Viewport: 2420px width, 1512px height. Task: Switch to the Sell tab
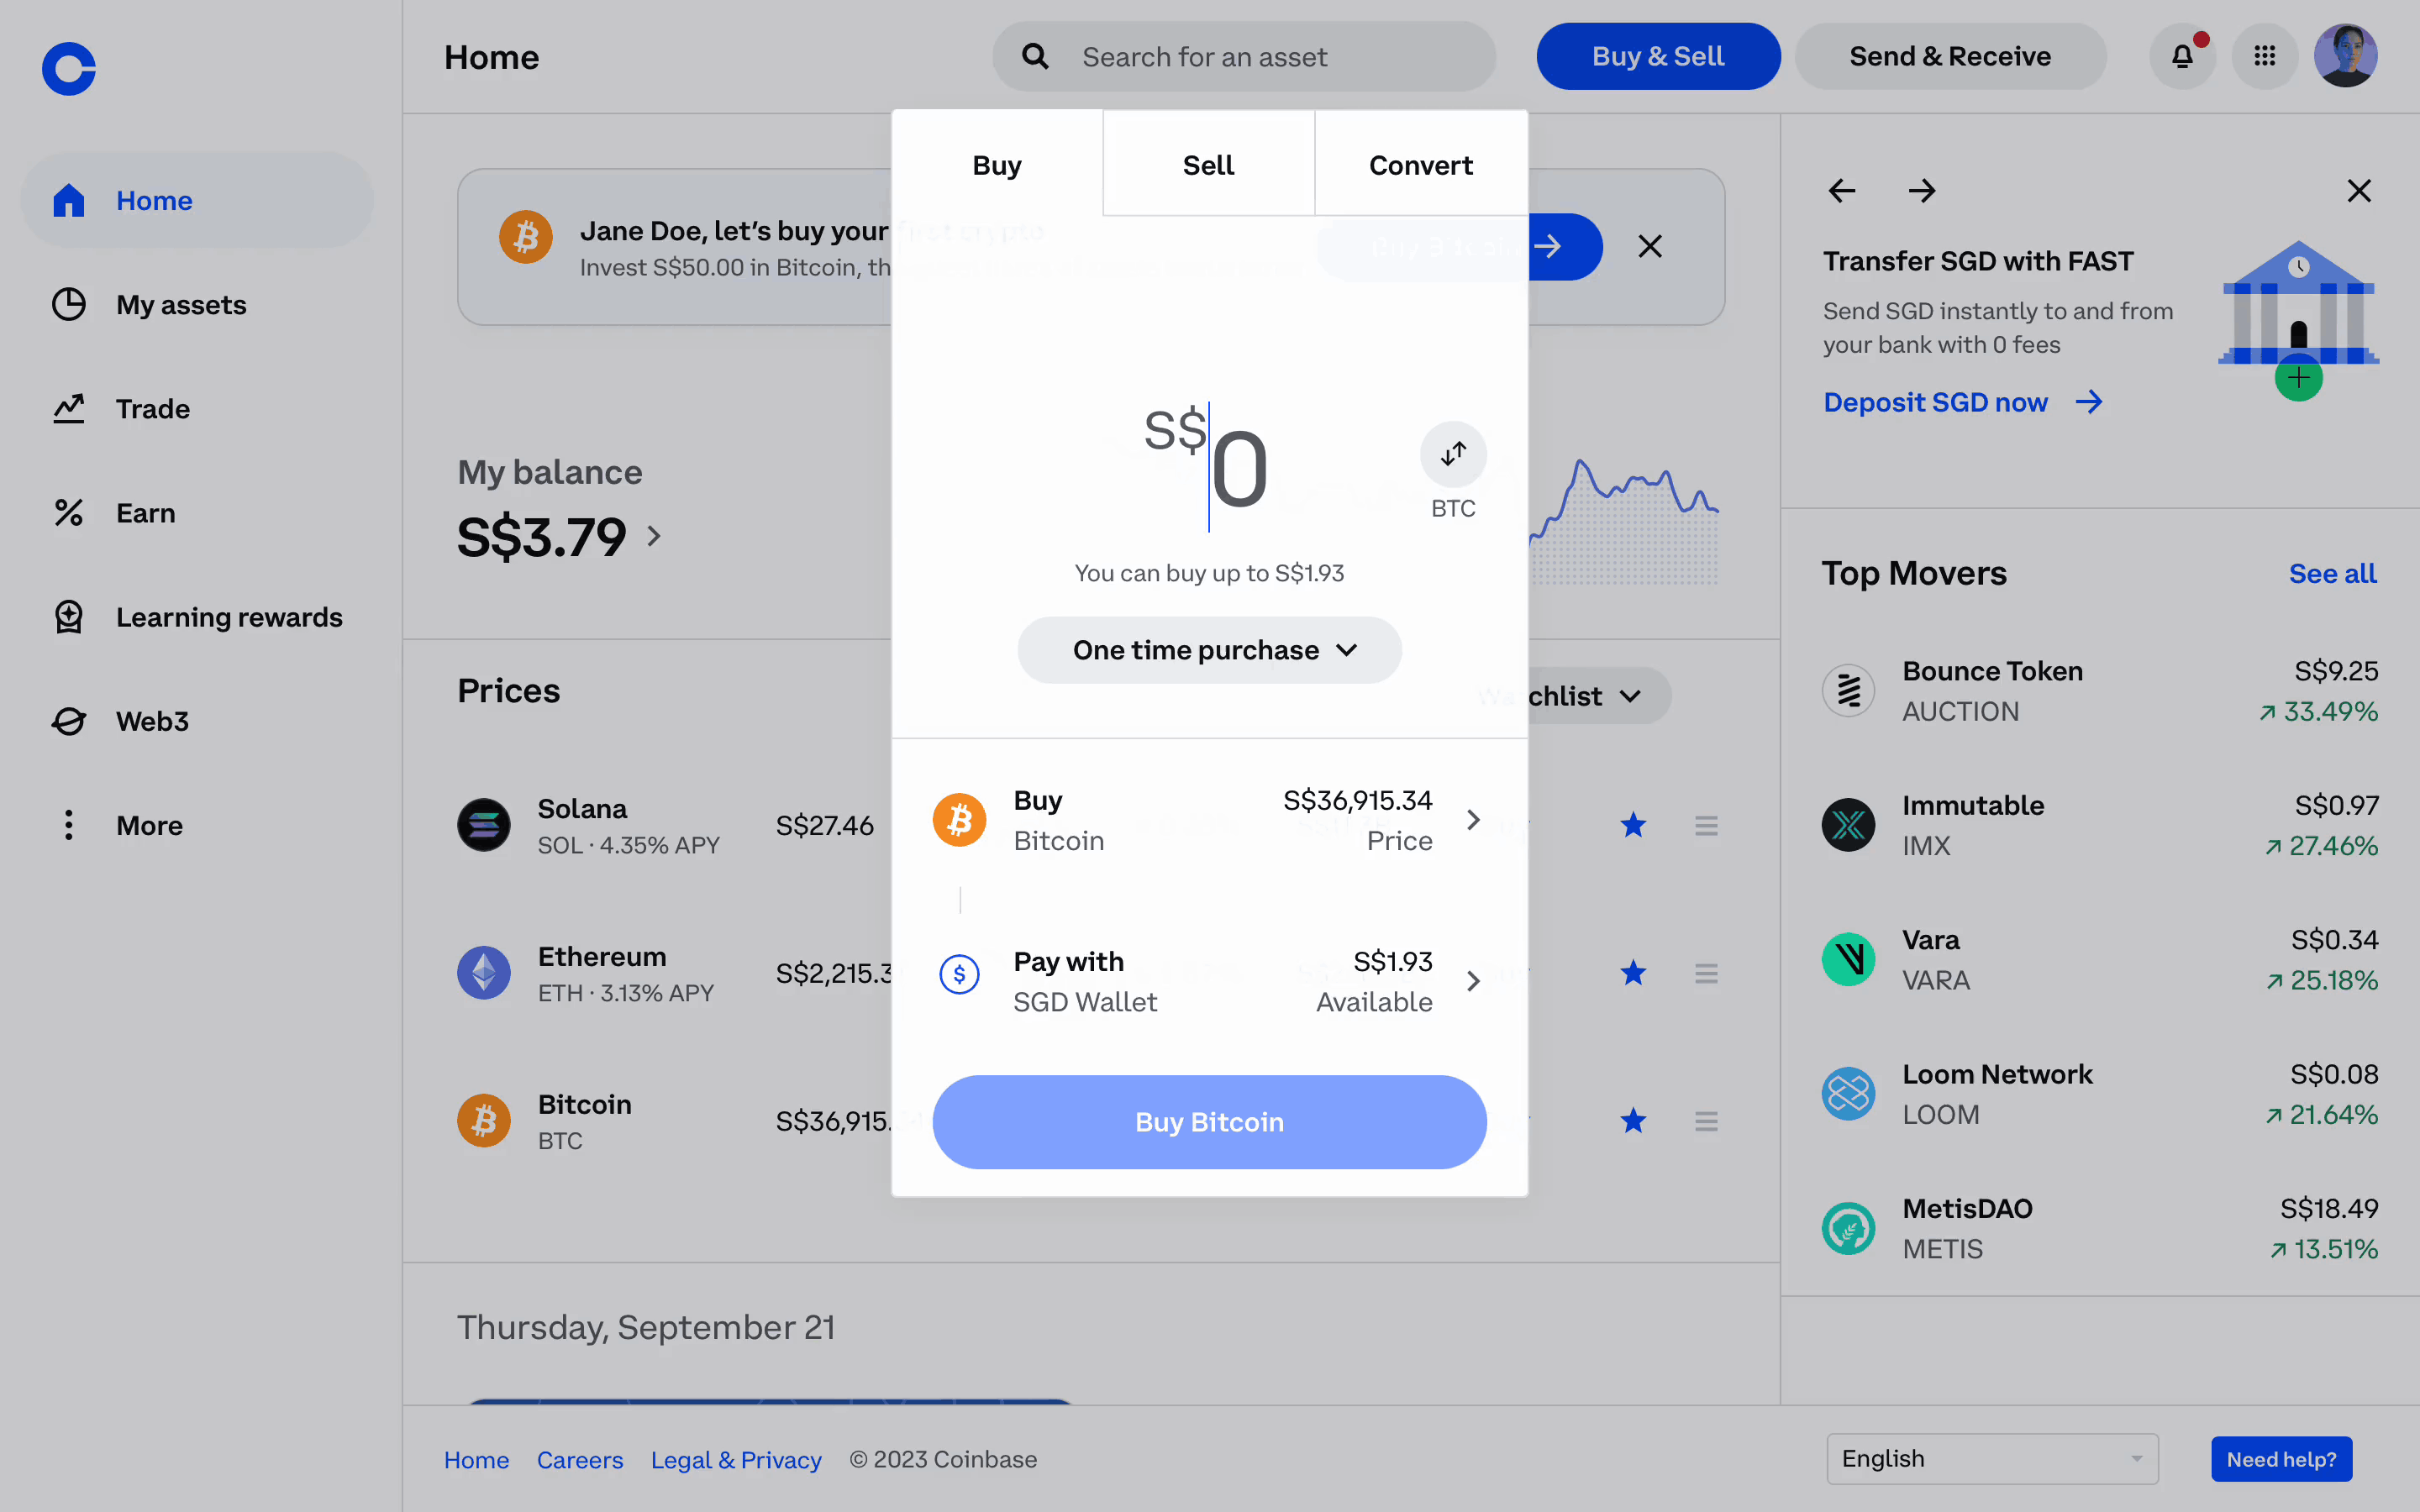coord(1208,165)
